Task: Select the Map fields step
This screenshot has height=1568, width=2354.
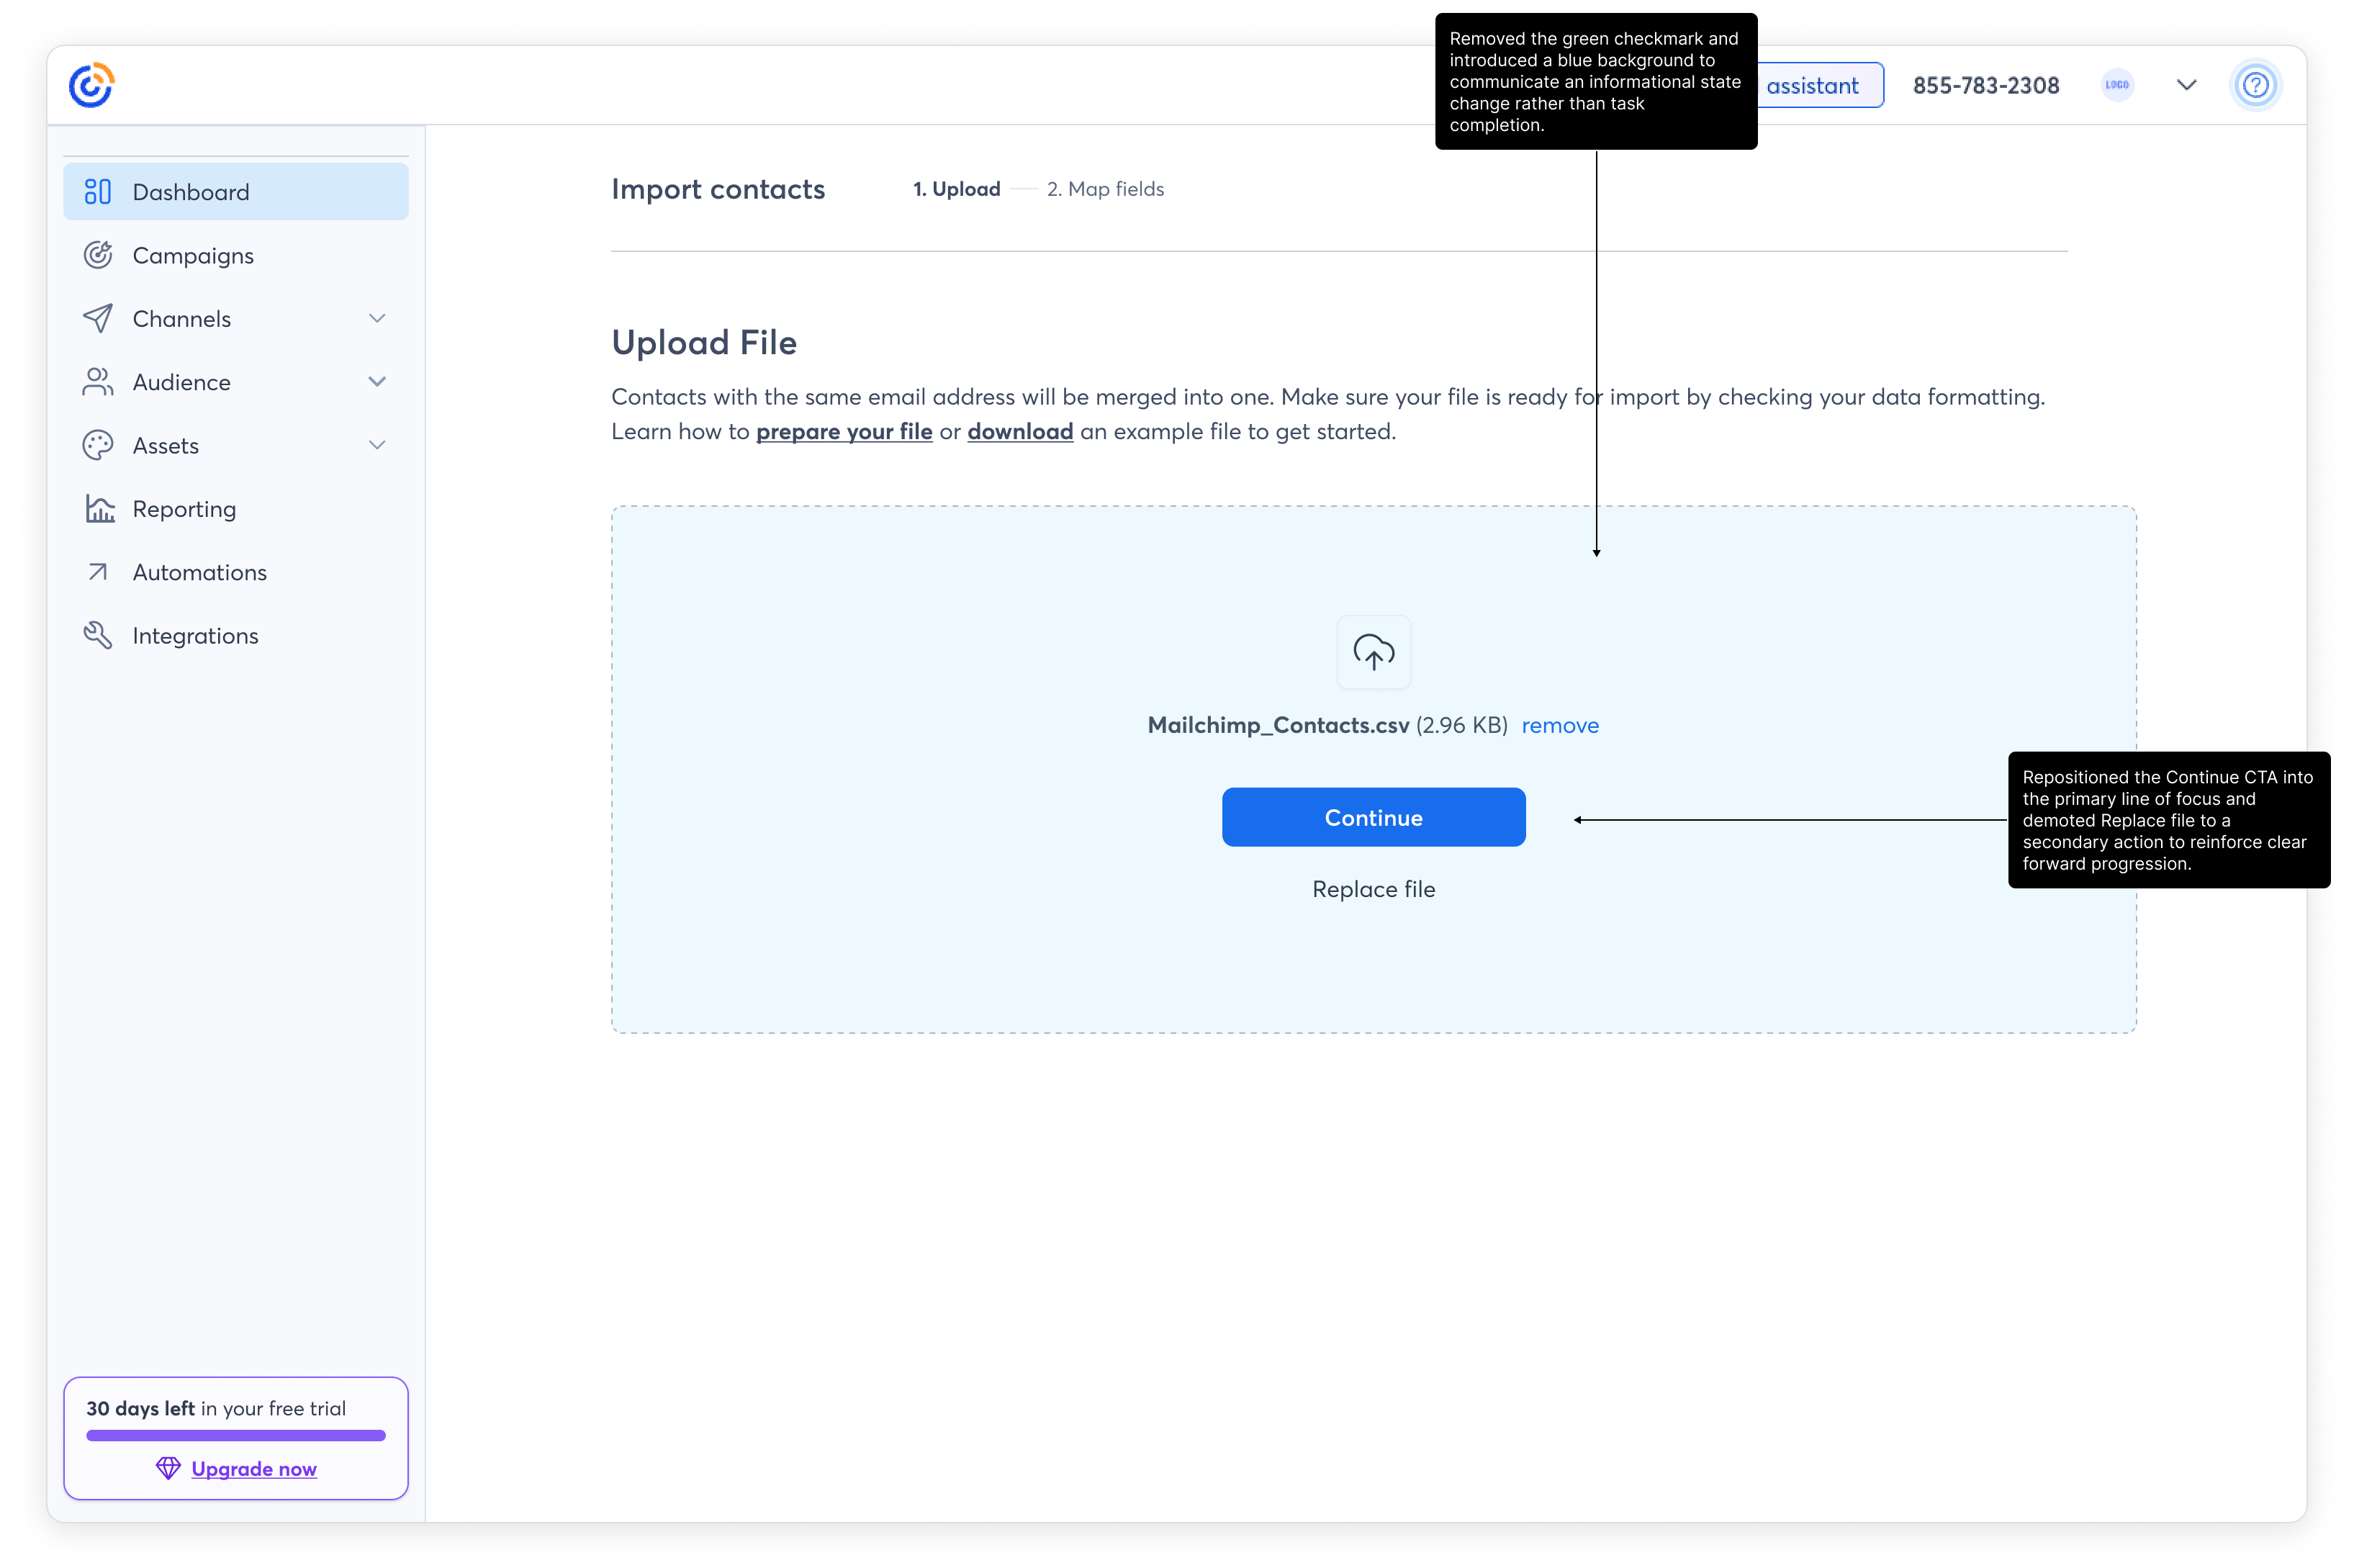Action: [1105, 189]
